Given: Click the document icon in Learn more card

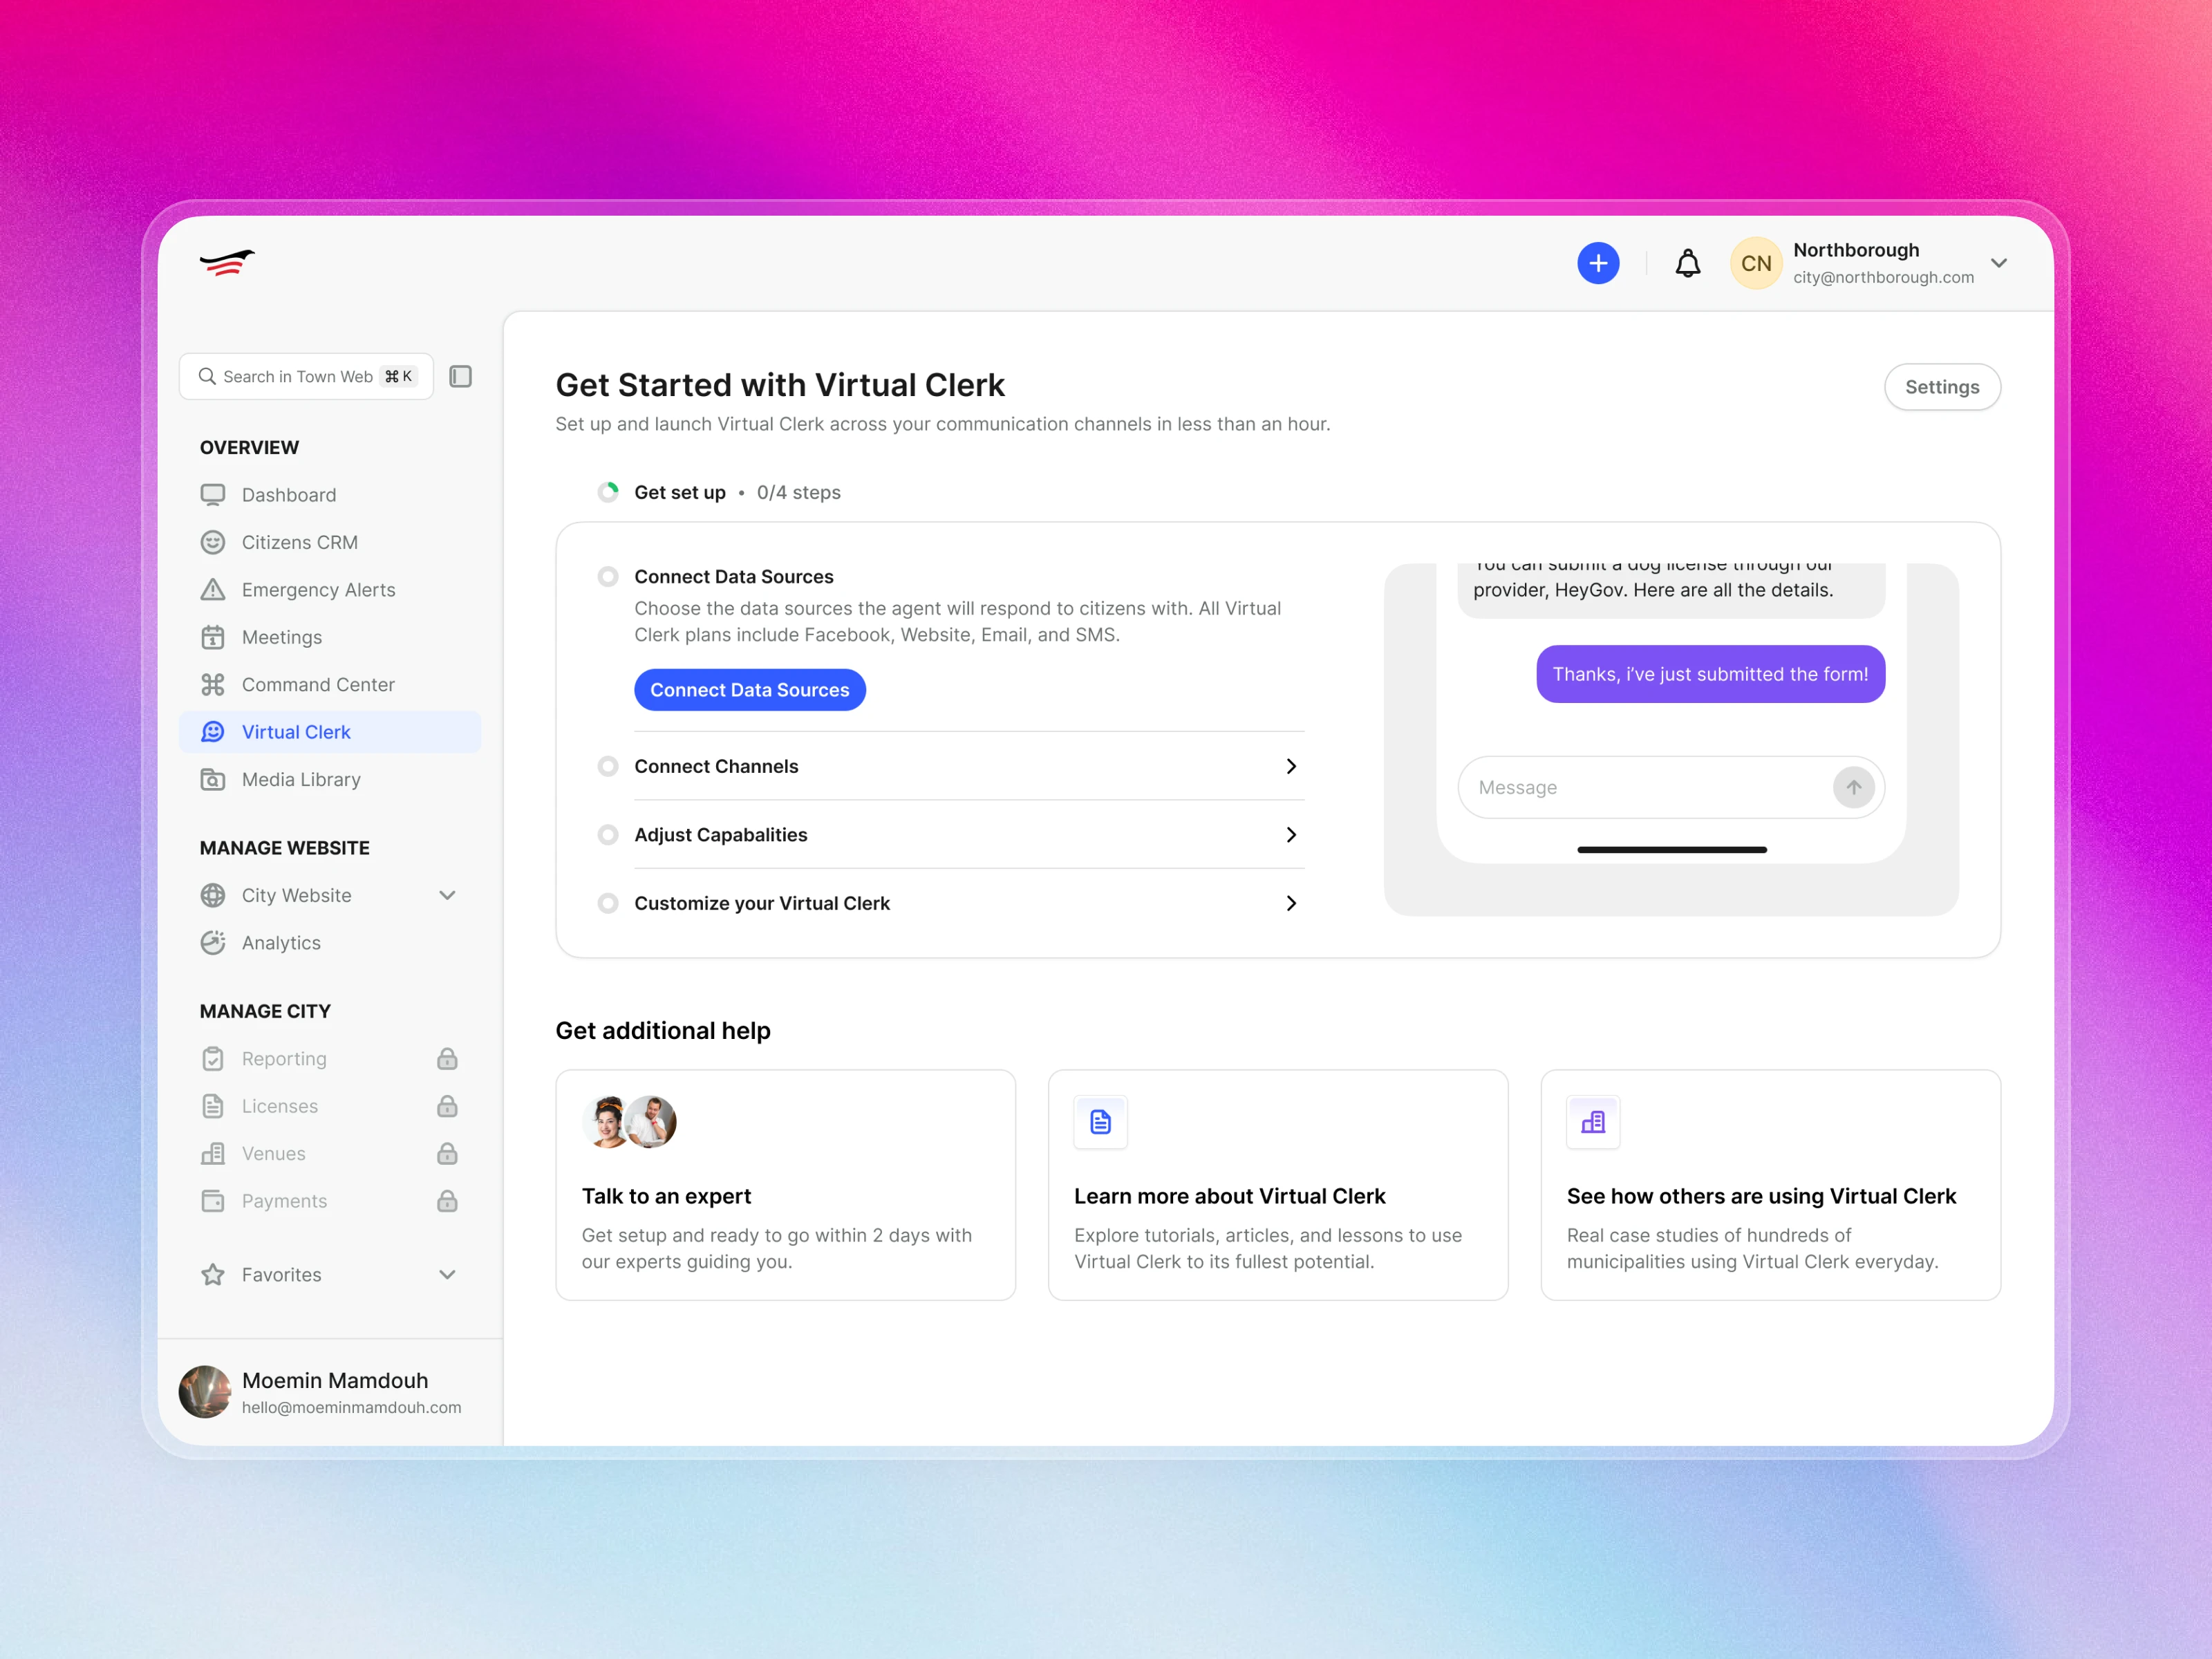Looking at the screenshot, I should tap(1100, 1122).
